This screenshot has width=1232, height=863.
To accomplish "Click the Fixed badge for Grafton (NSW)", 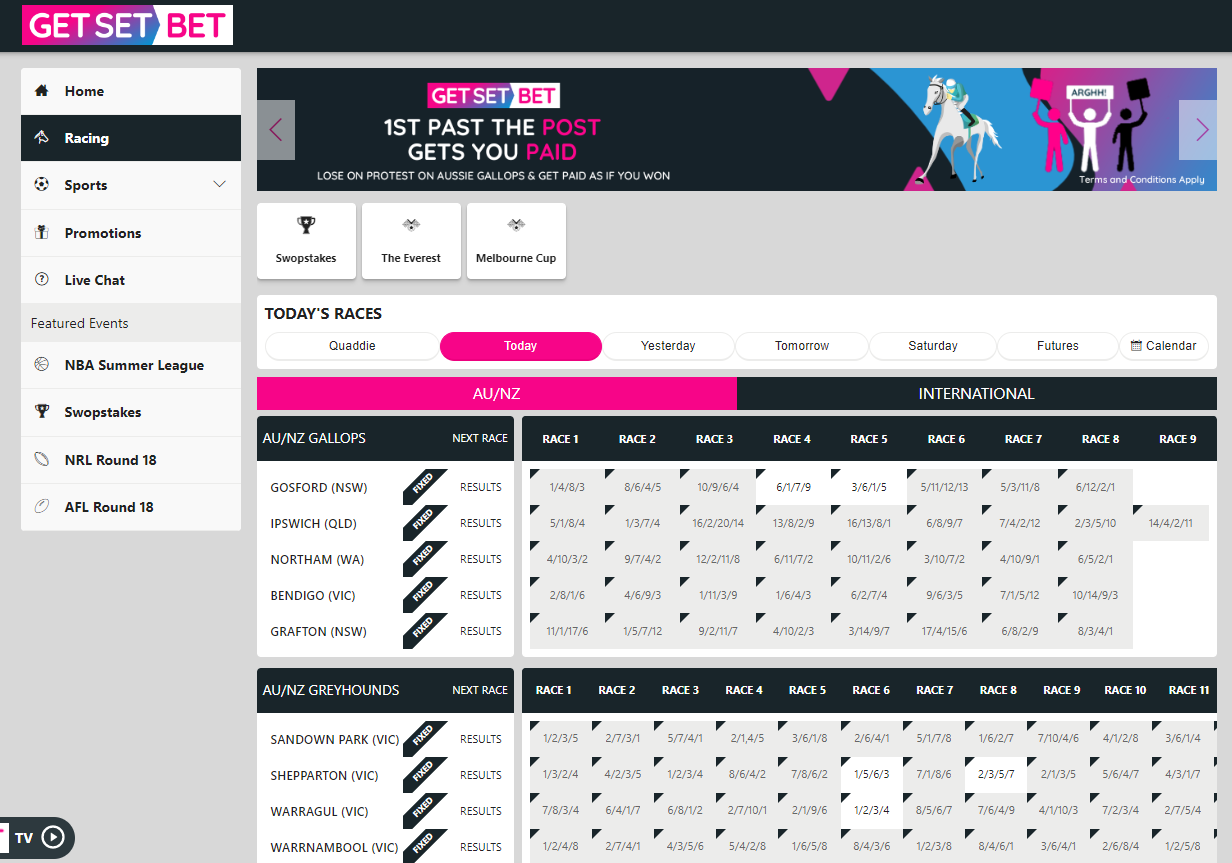I will click(424, 631).
